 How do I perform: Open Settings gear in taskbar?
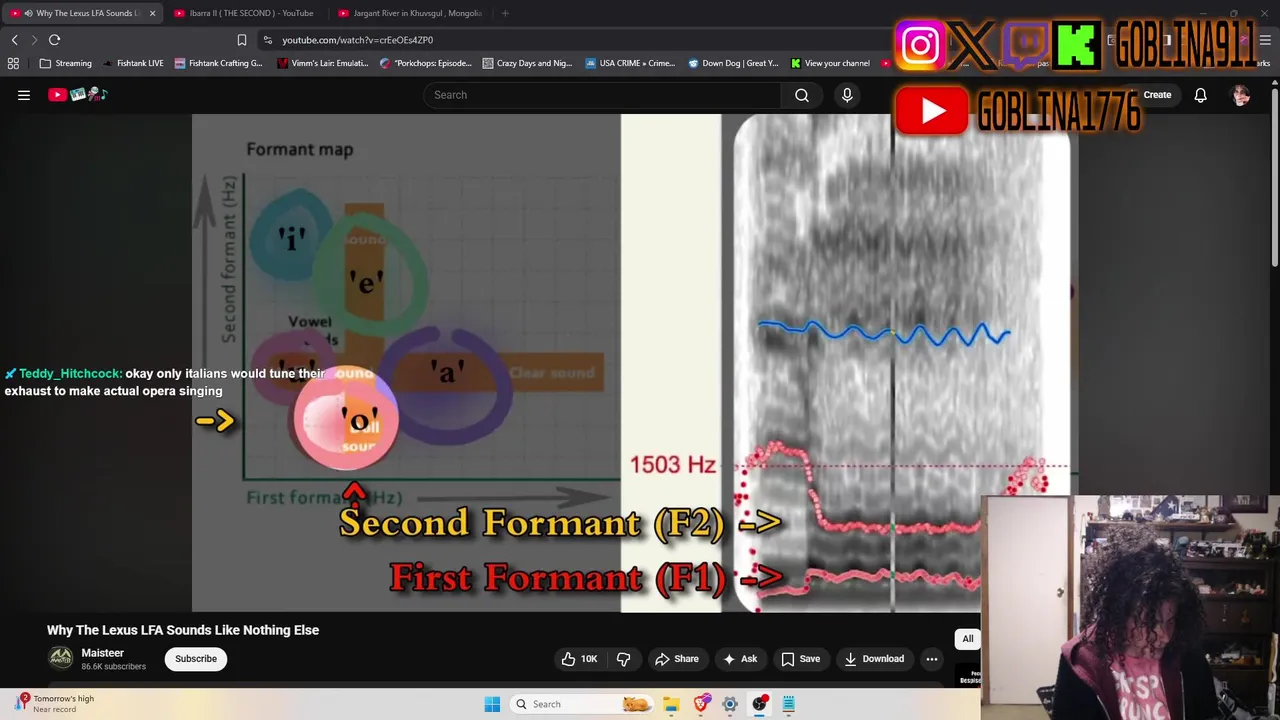coord(730,704)
